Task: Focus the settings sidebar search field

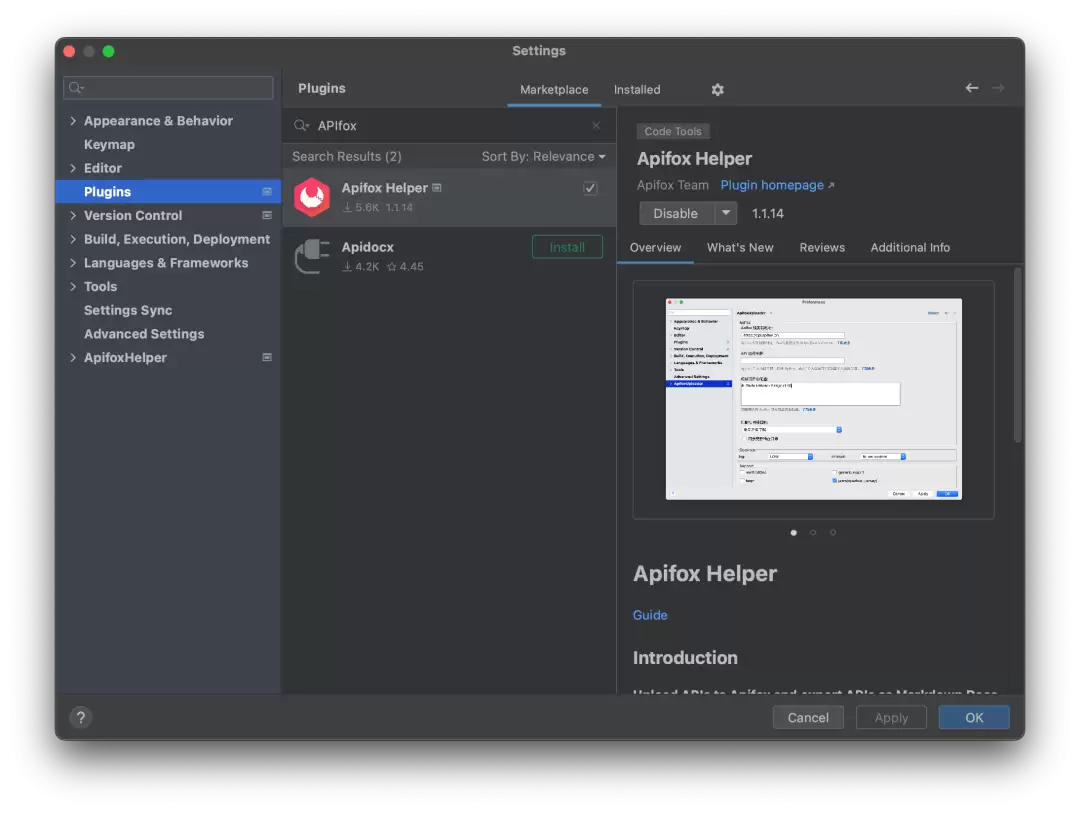Action: tap(168, 88)
